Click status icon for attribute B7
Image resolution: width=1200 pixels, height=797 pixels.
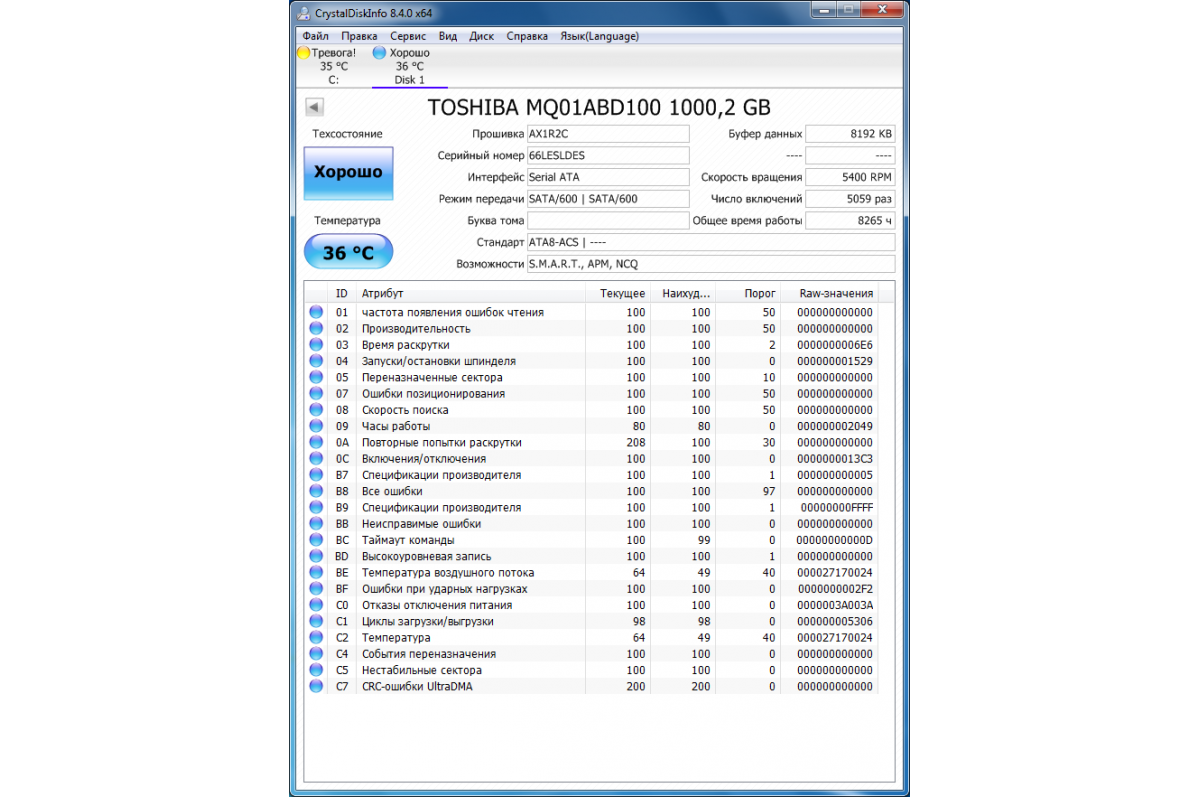pos(316,475)
